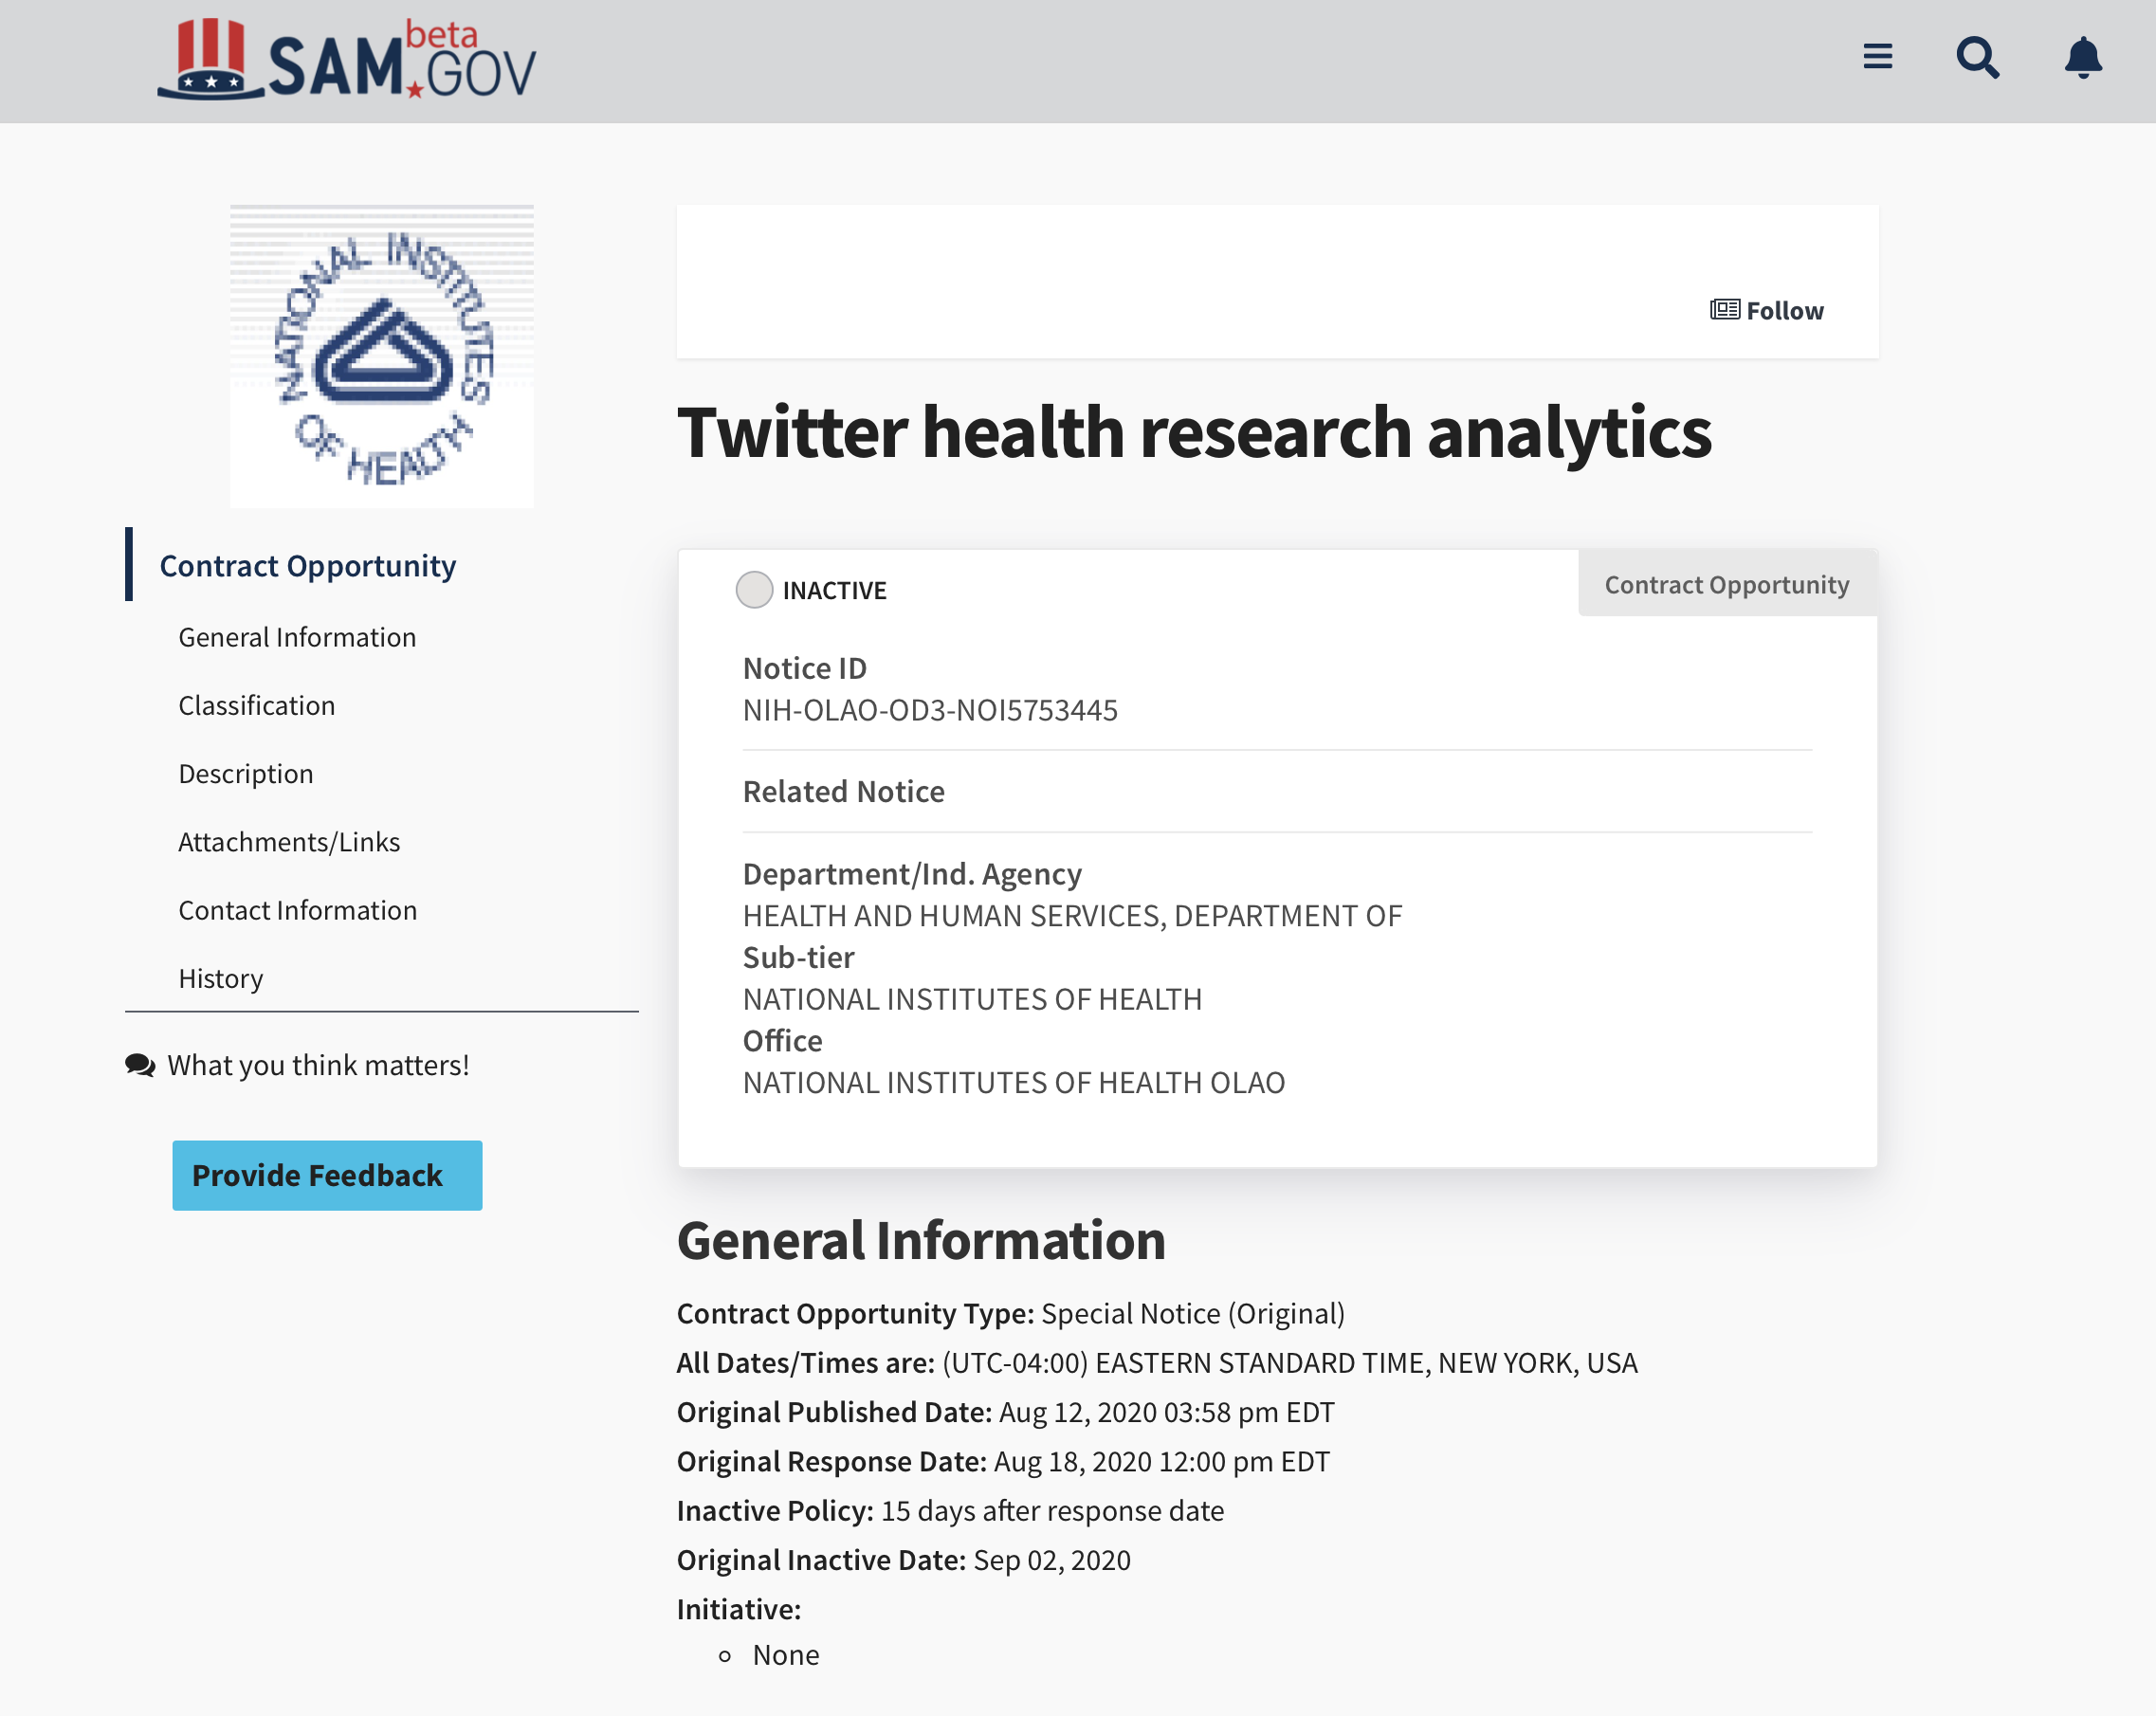Click the beta SAM.gov logo
The width and height of the screenshot is (2156, 1716).
tap(347, 62)
